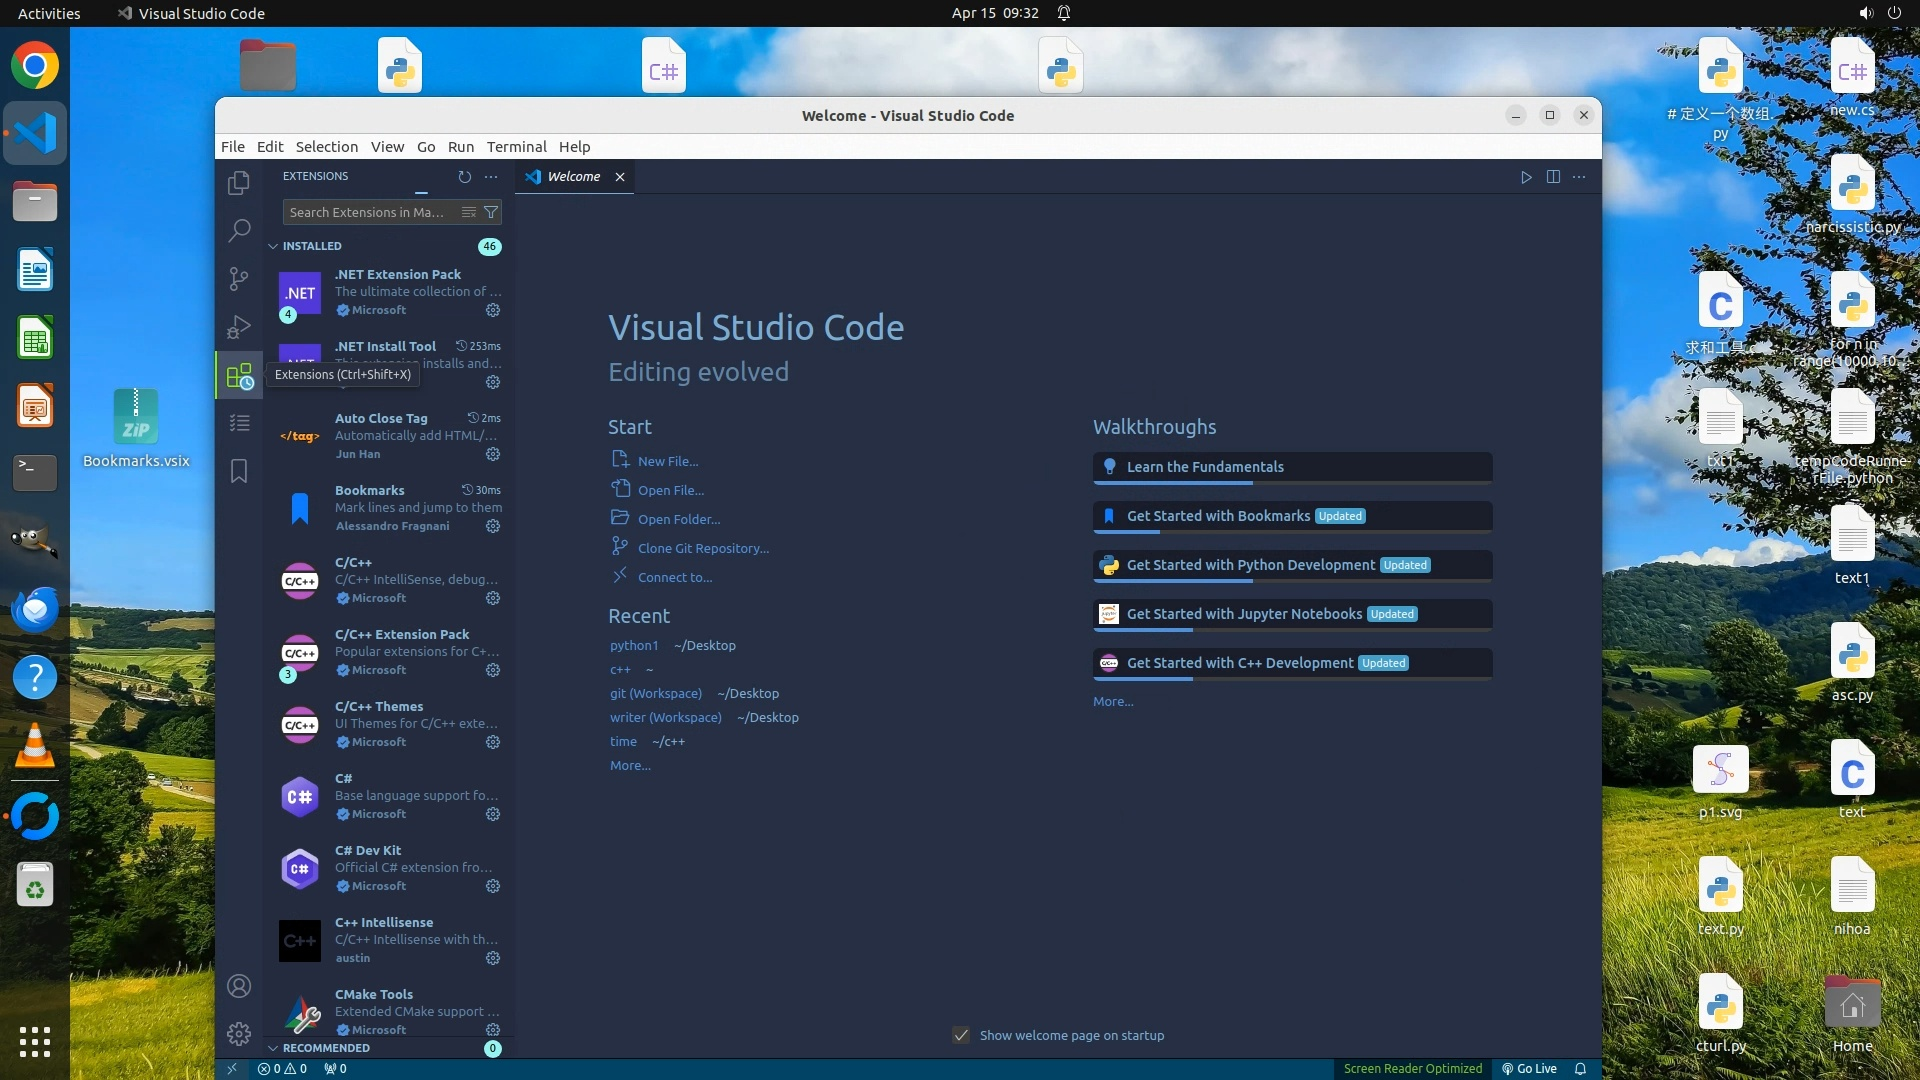Open Get Started with Python Development walkthrough
Screen dimensions: 1920x1080
click(1250, 565)
